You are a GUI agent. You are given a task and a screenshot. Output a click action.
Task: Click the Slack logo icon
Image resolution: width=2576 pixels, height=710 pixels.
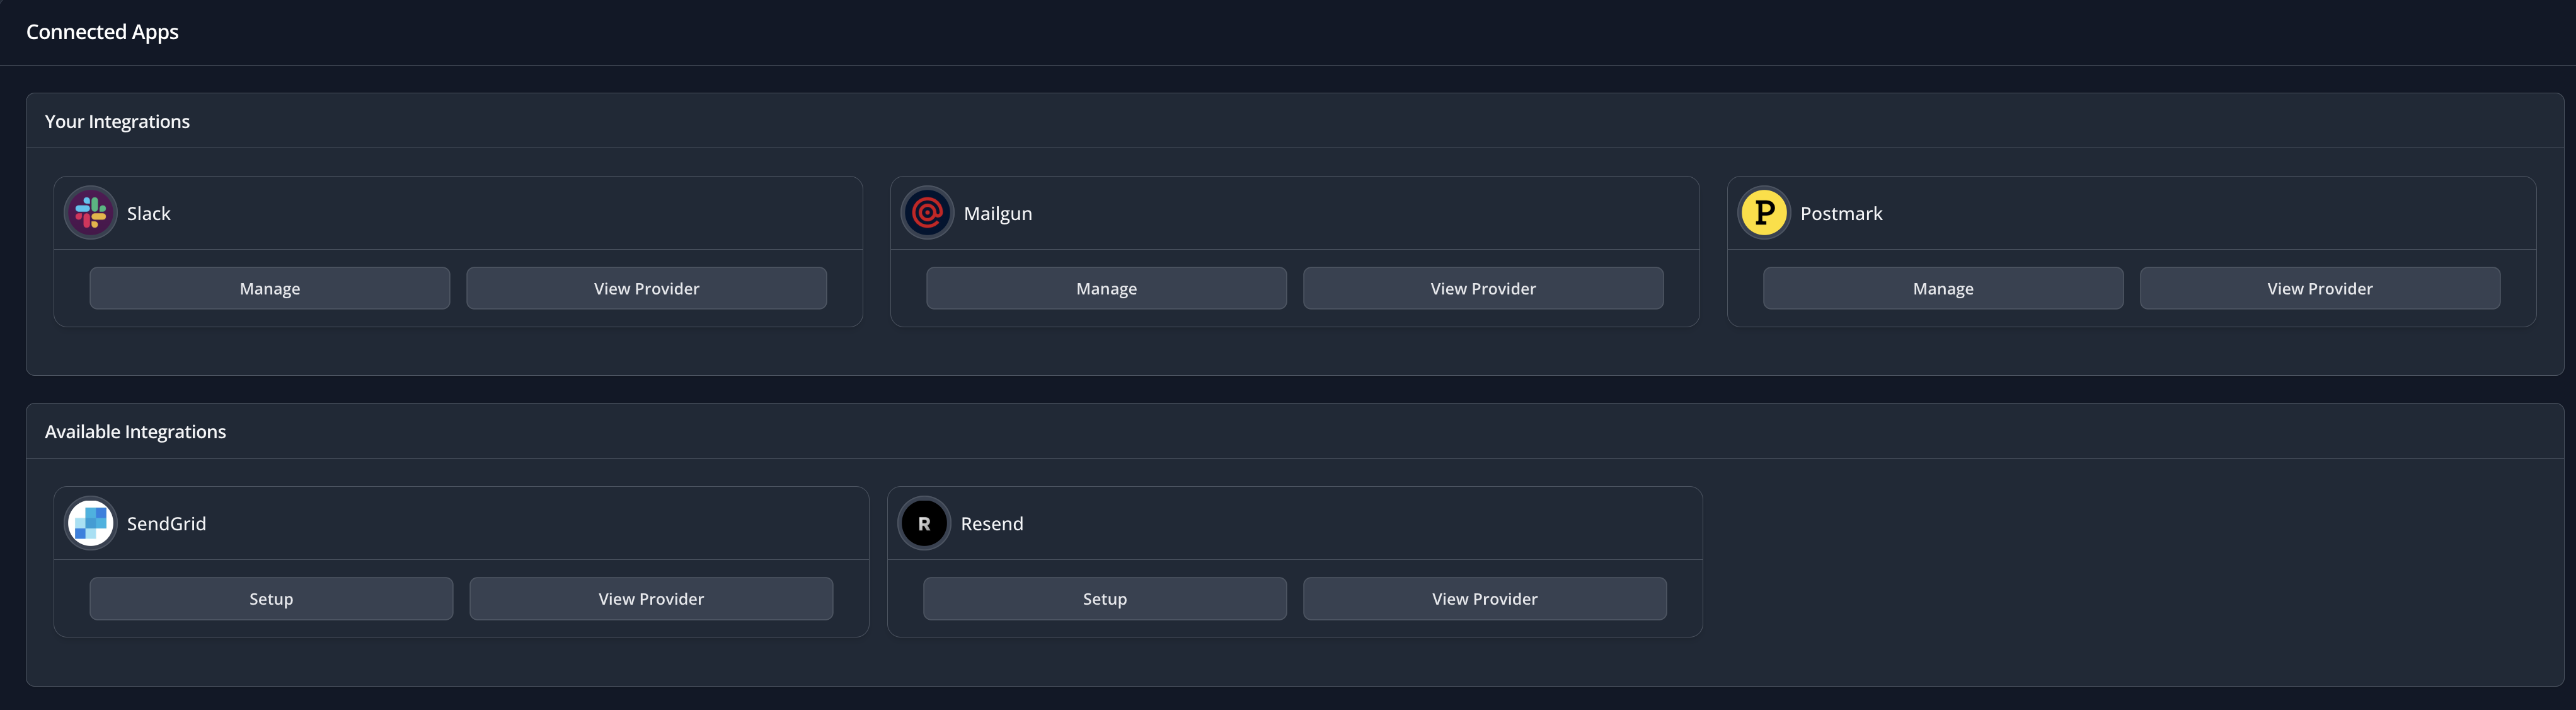pos(91,213)
